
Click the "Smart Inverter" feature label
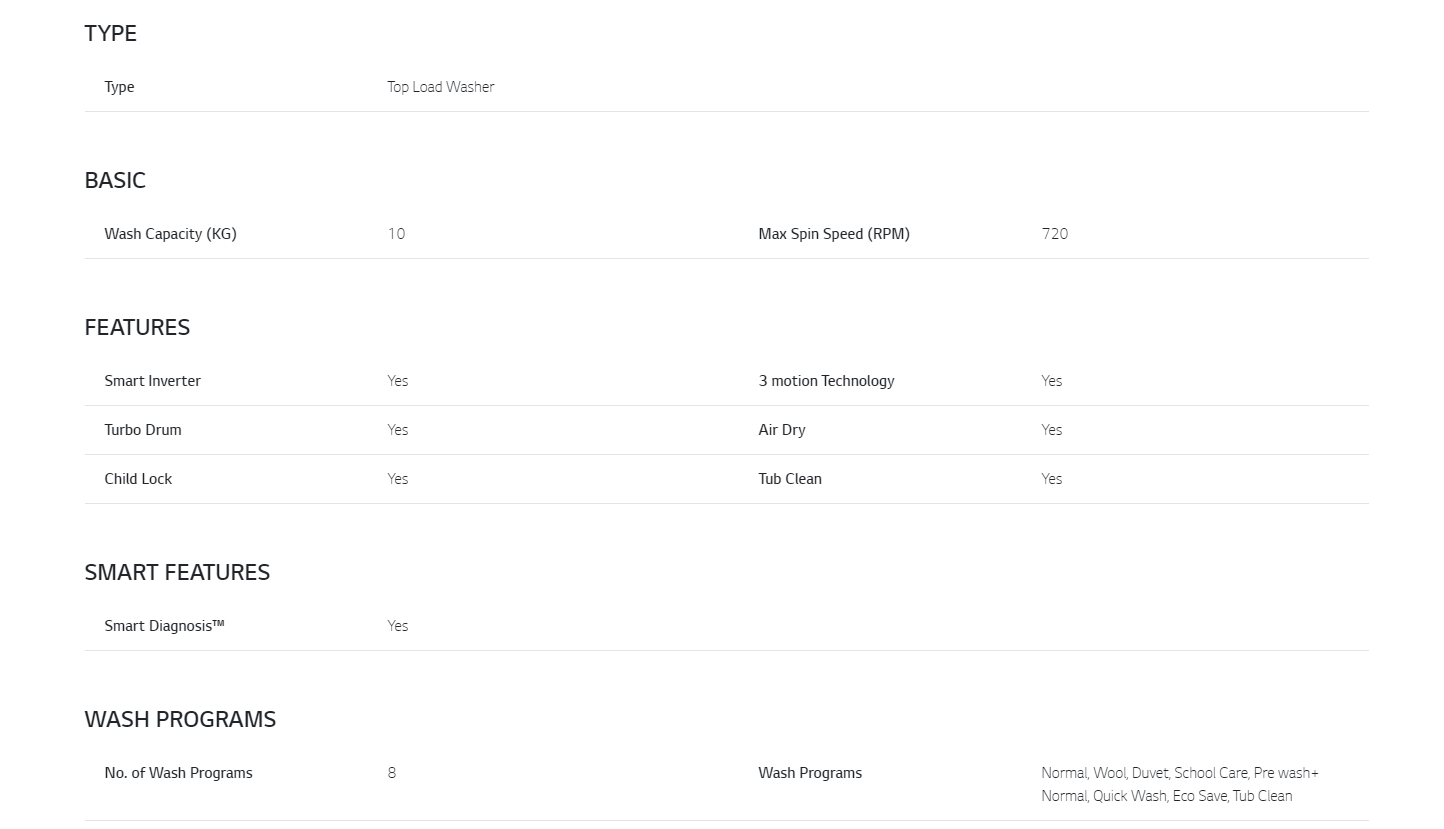click(x=152, y=381)
